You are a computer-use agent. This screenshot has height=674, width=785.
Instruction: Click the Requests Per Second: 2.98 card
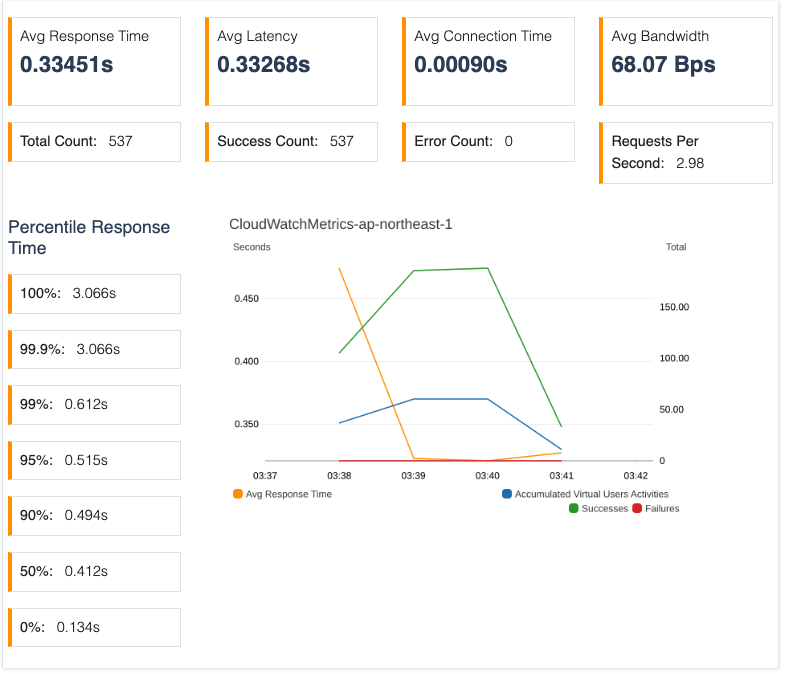686,153
